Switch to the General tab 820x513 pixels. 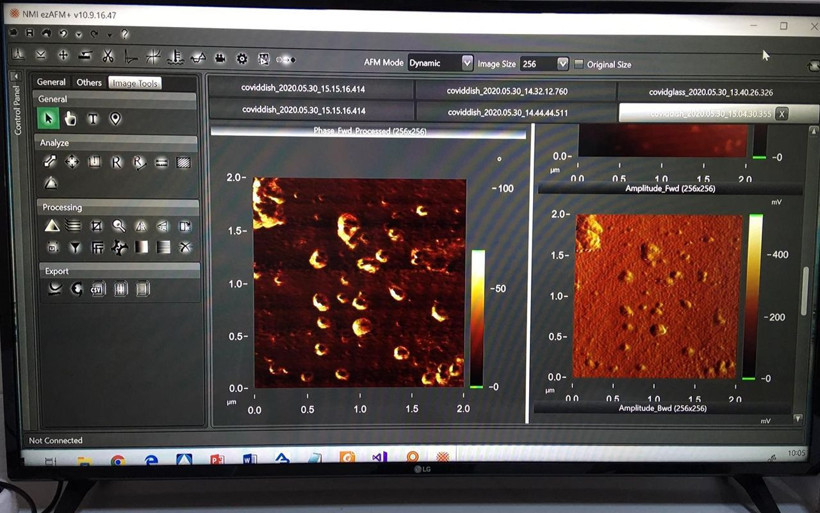[x=51, y=82]
